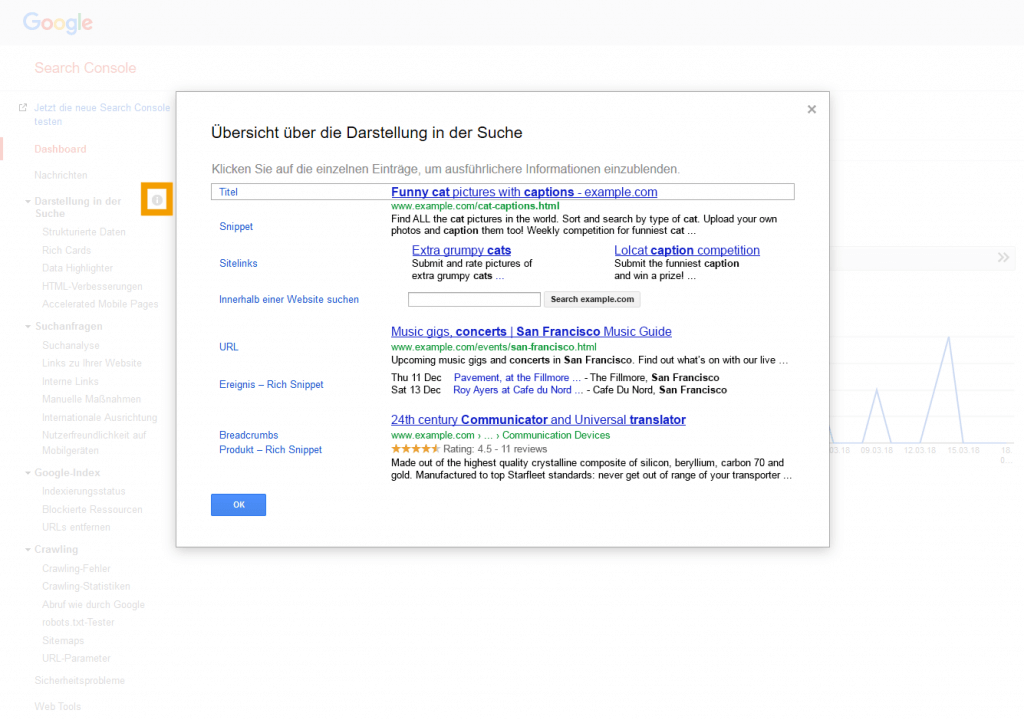This screenshot has width=1024, height=720.
Task: Open Abruf wie durch Google
Action: point(93,605)
